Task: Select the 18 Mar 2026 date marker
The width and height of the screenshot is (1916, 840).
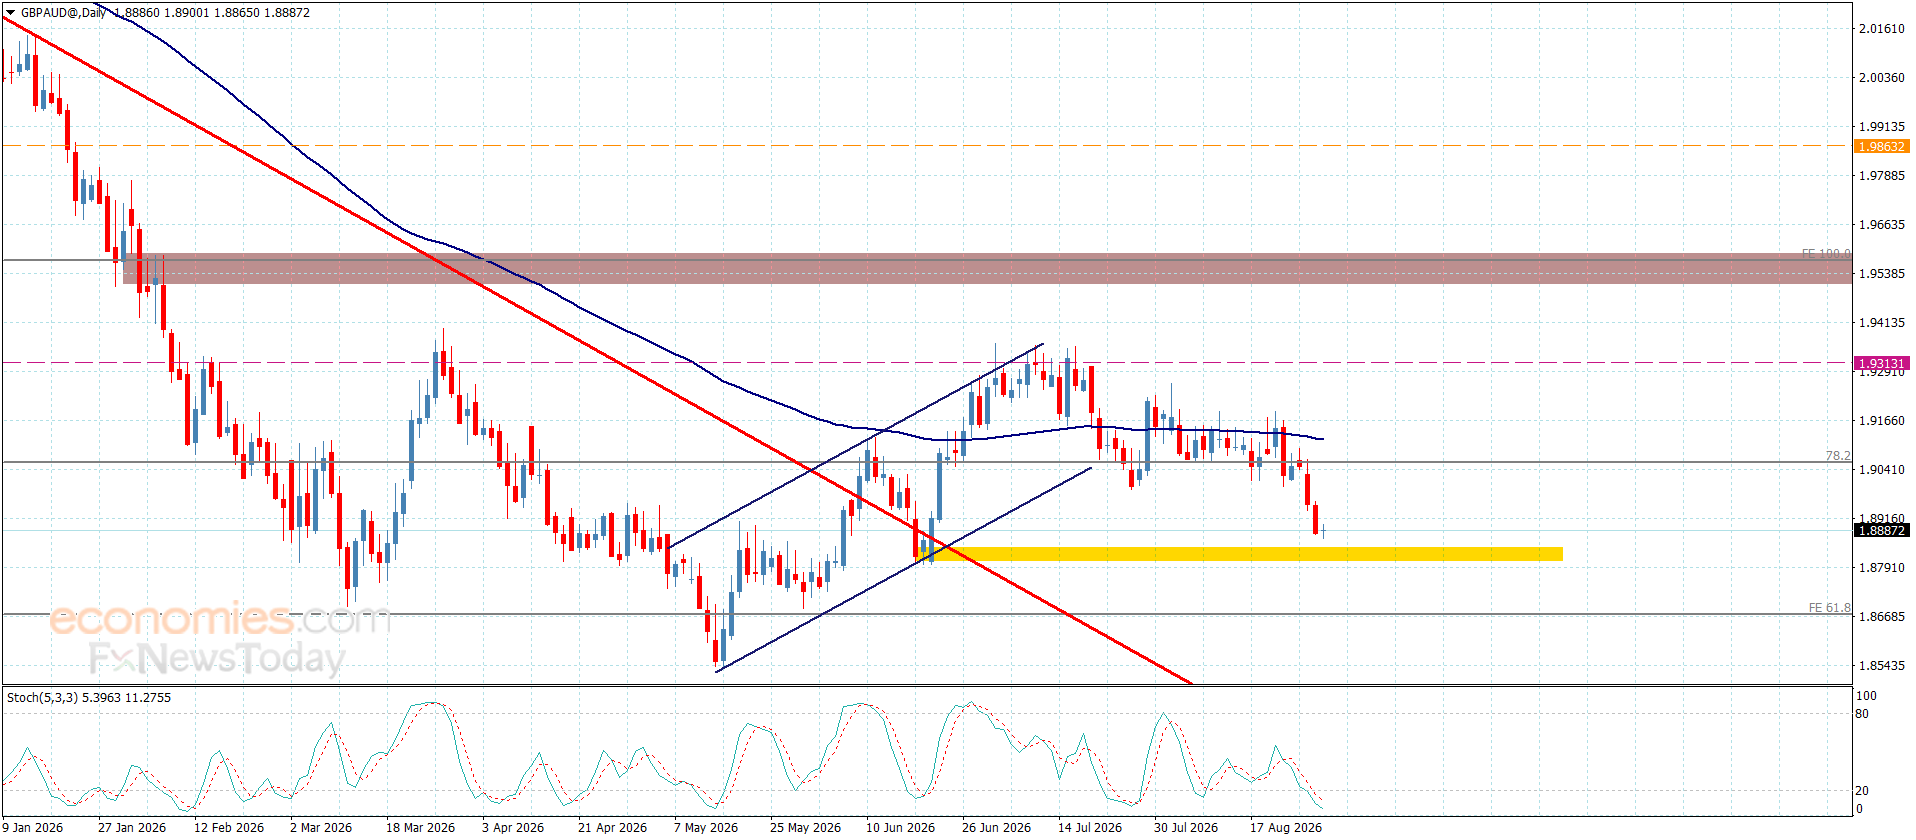Action: (420, 827)
